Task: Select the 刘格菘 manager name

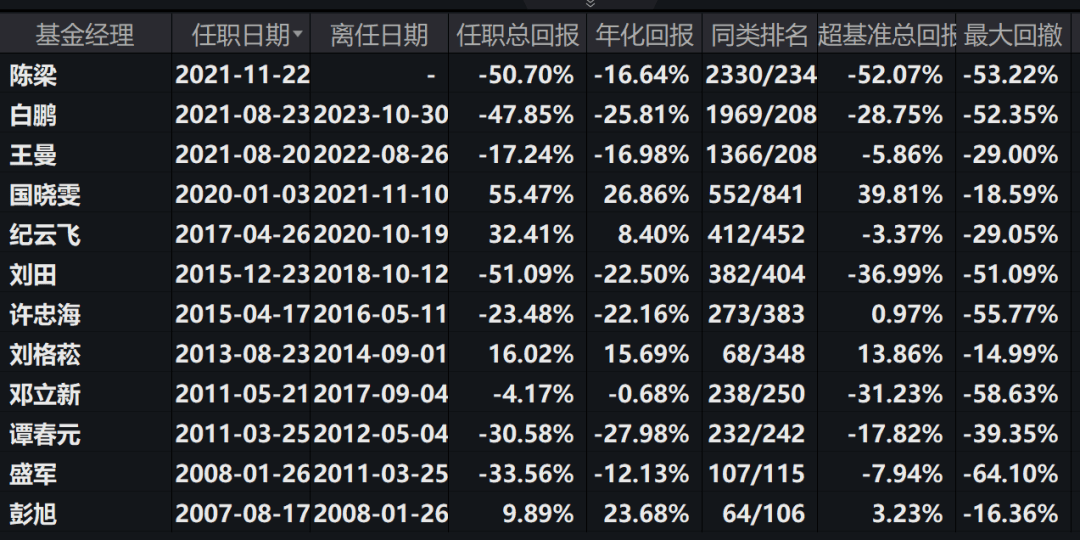Action: click(x=45, y=355)
